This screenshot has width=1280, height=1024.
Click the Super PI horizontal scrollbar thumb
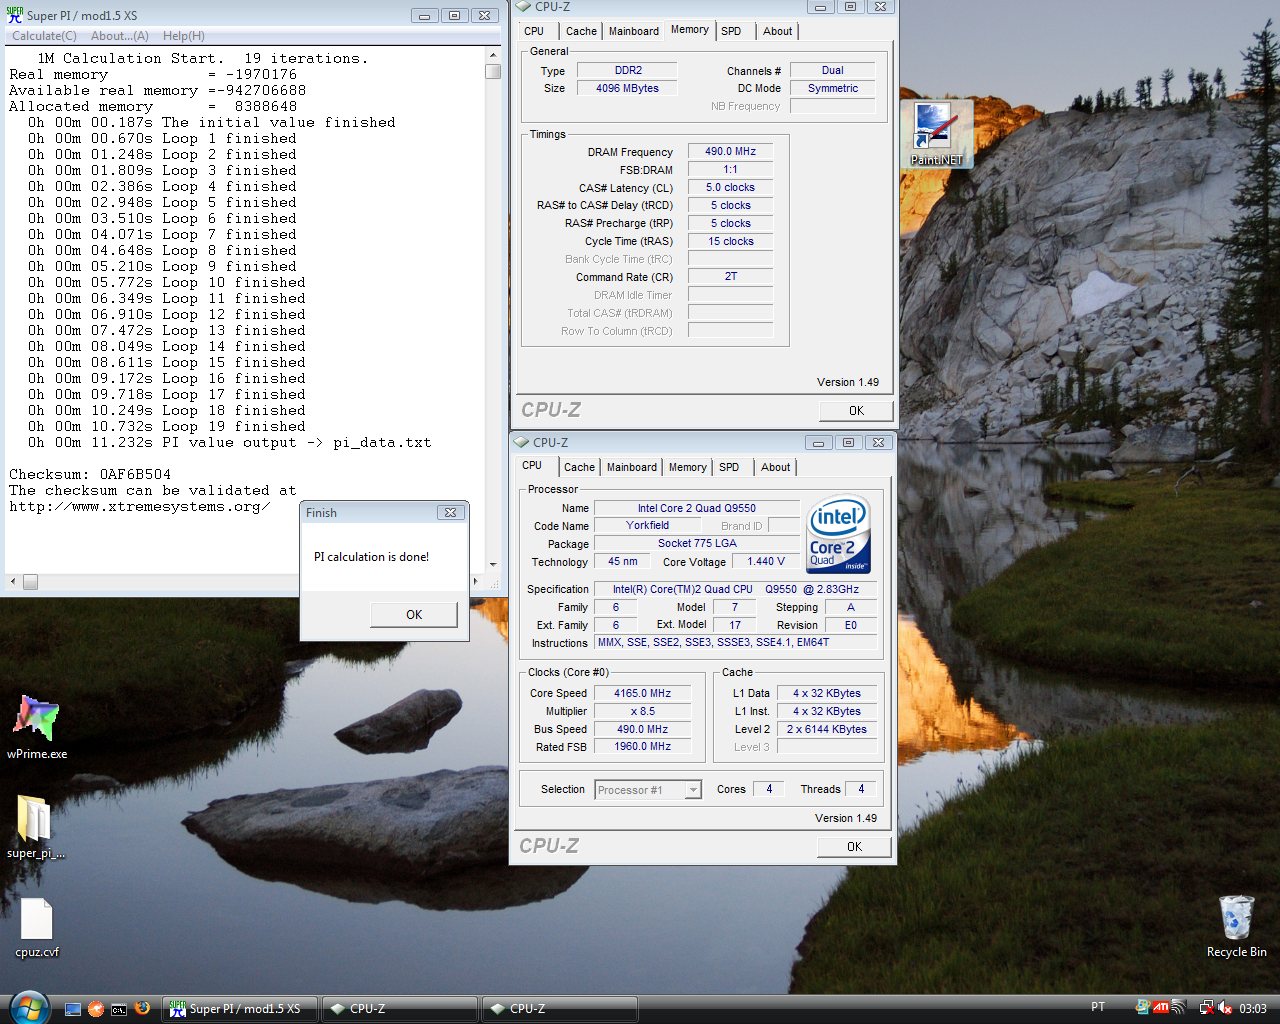(x=30, y=581)
